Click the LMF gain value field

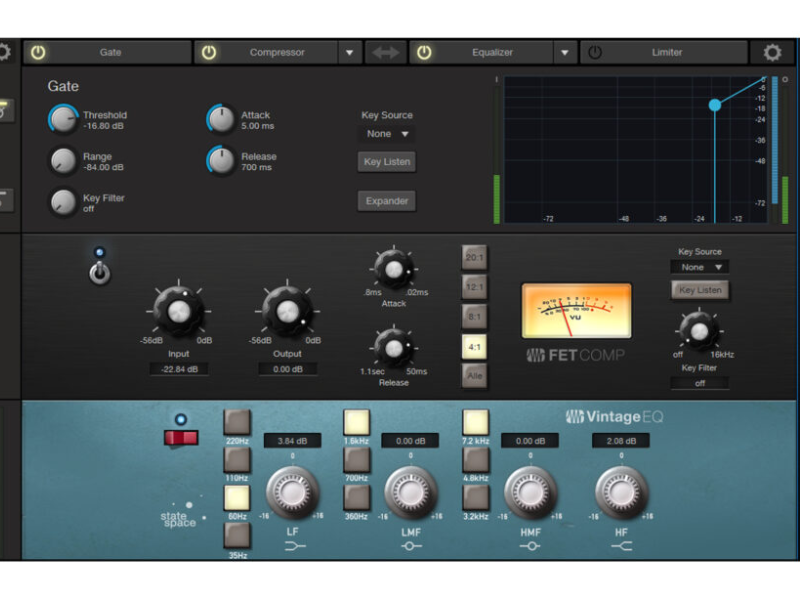click(410, 441)
